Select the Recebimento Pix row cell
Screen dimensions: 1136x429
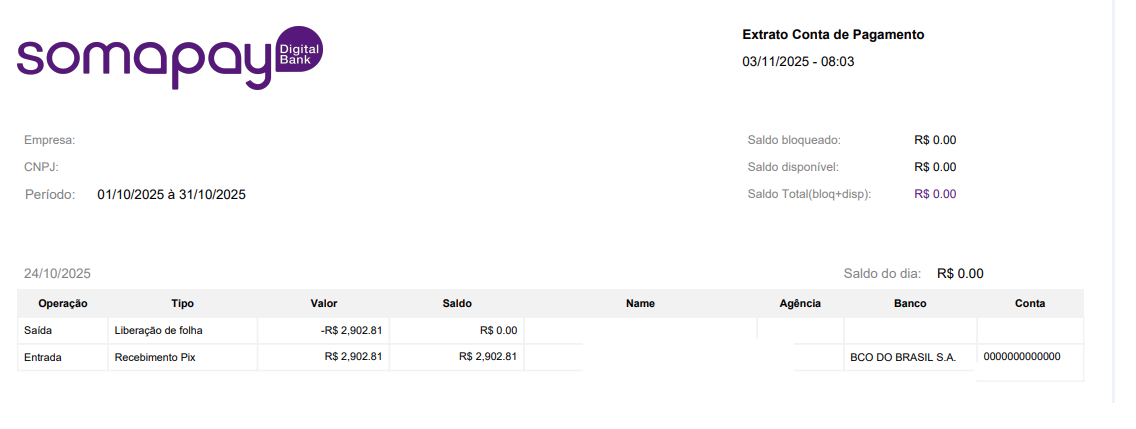183,357
